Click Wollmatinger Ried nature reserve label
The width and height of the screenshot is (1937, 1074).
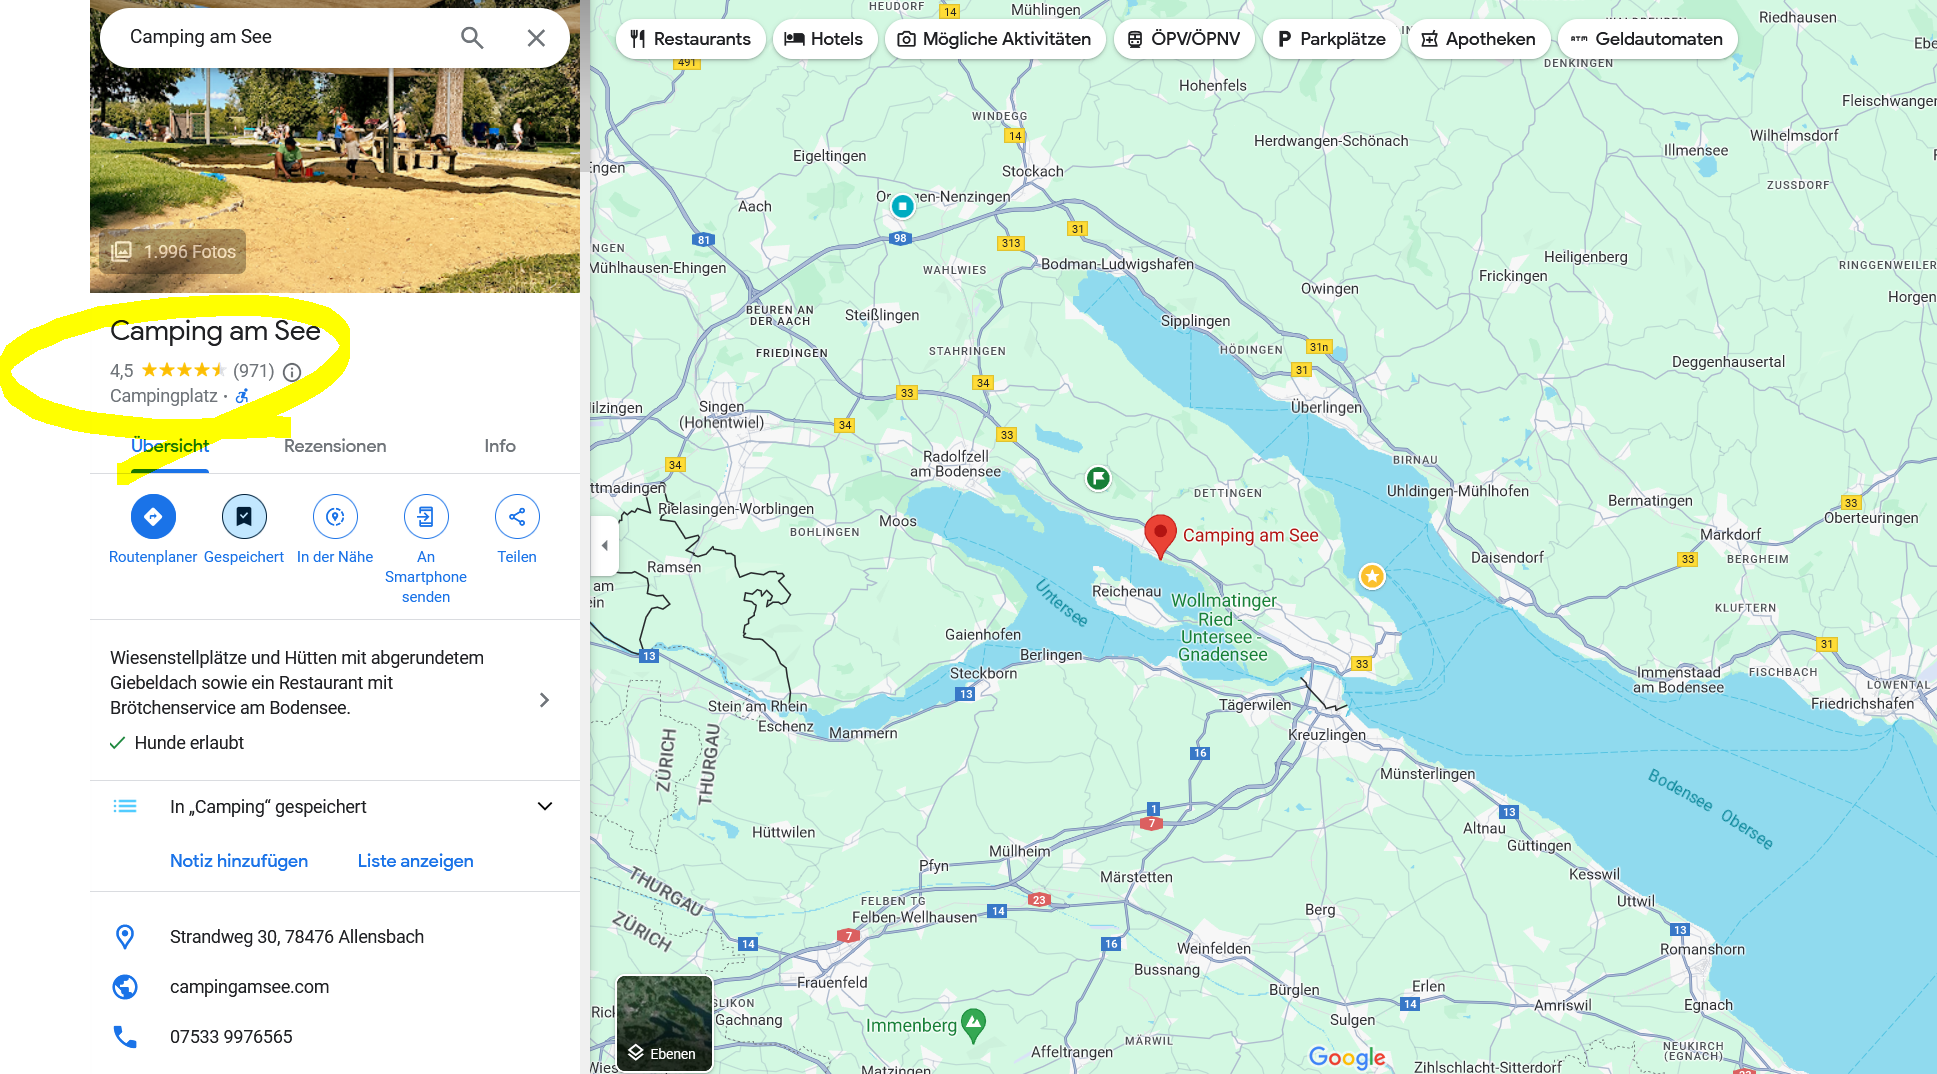click(1224, 628)
